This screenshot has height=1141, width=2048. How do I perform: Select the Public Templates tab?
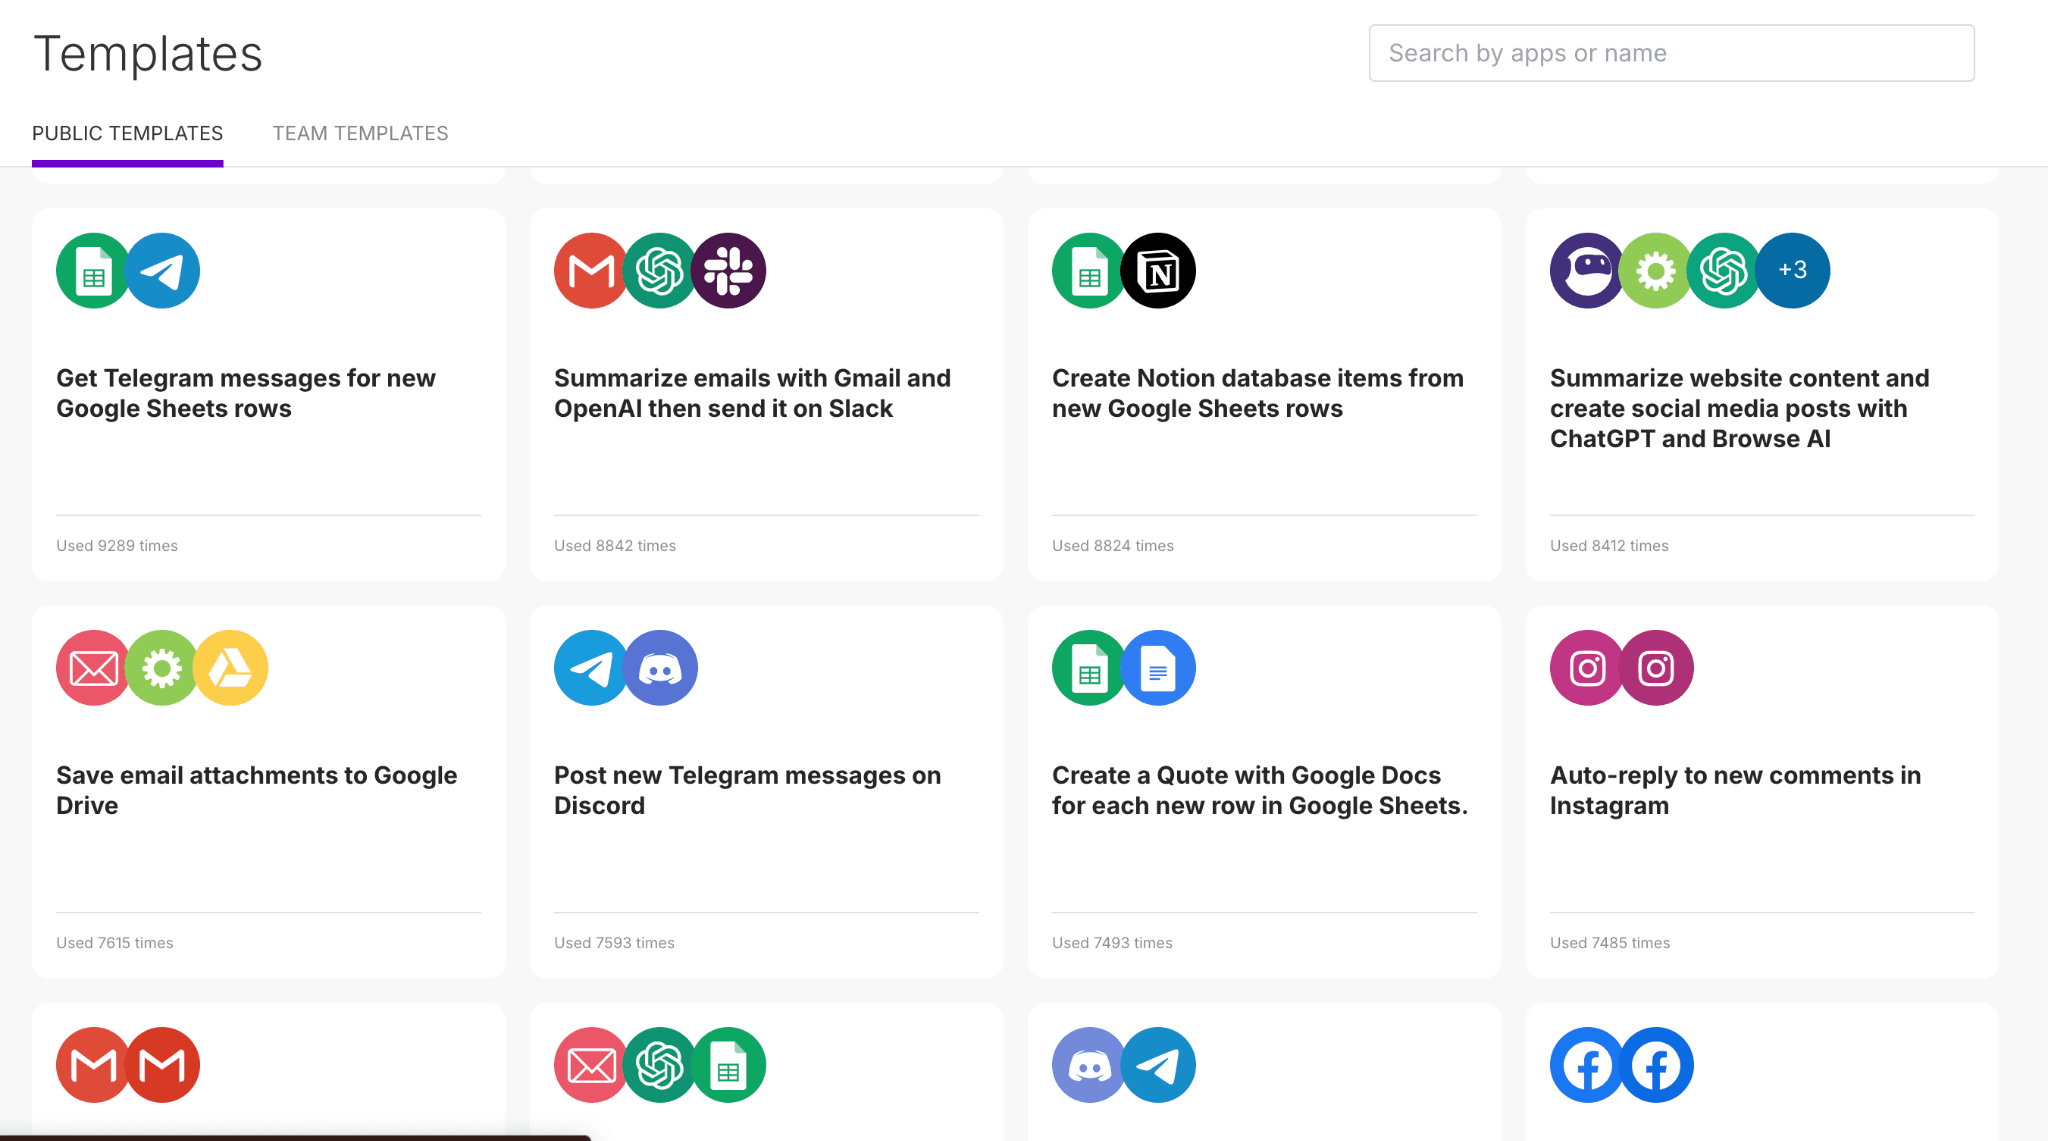[x=127, y=133]
